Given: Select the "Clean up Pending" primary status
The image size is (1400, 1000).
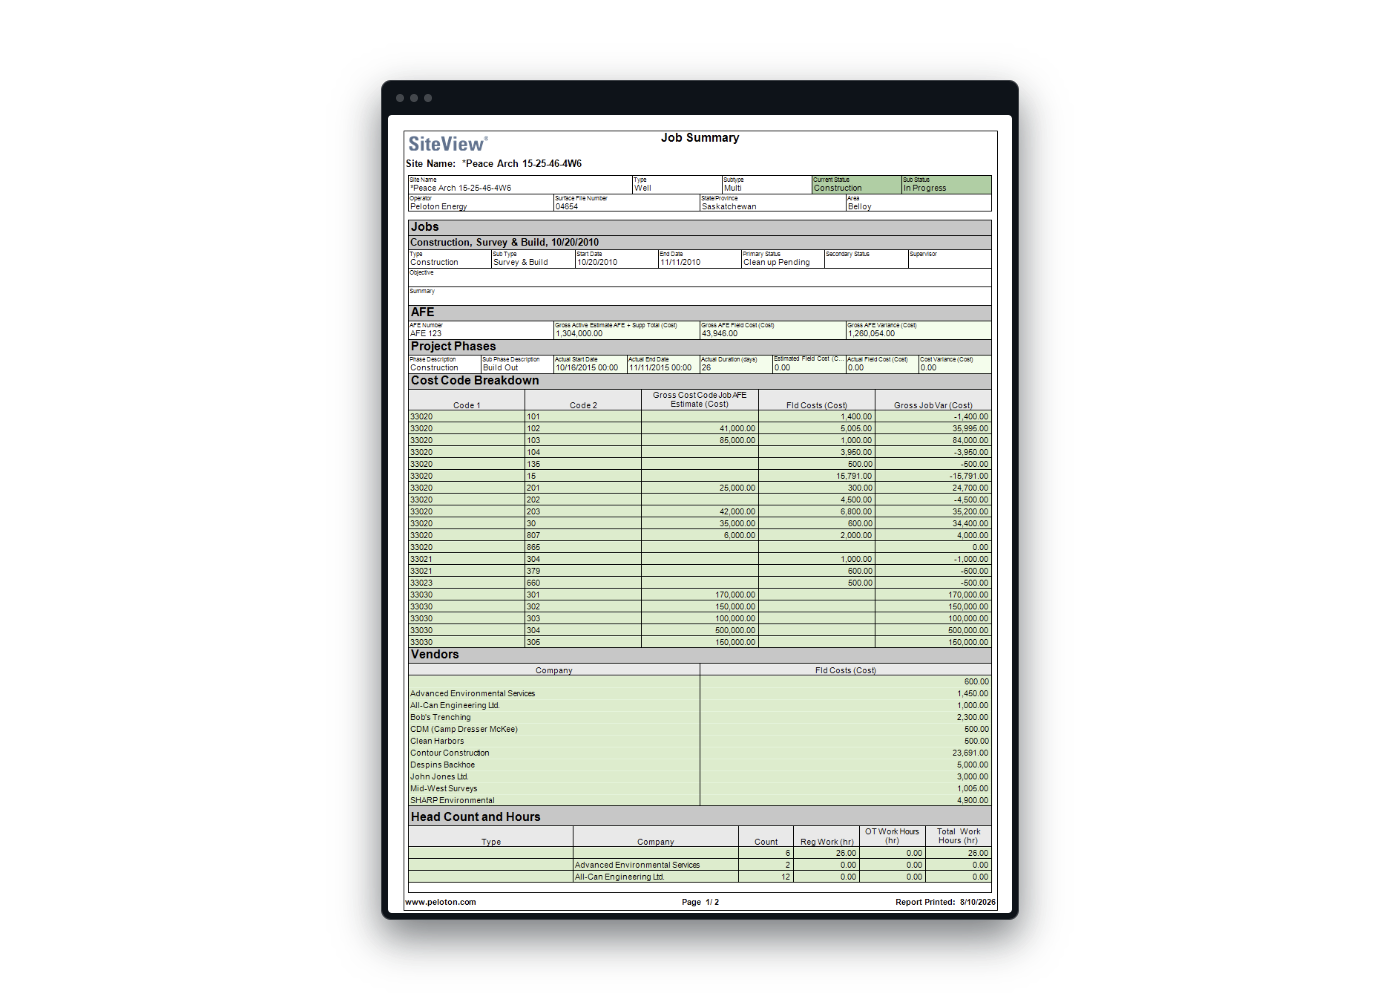Looking at the screenshot, I should pos(777,262).
